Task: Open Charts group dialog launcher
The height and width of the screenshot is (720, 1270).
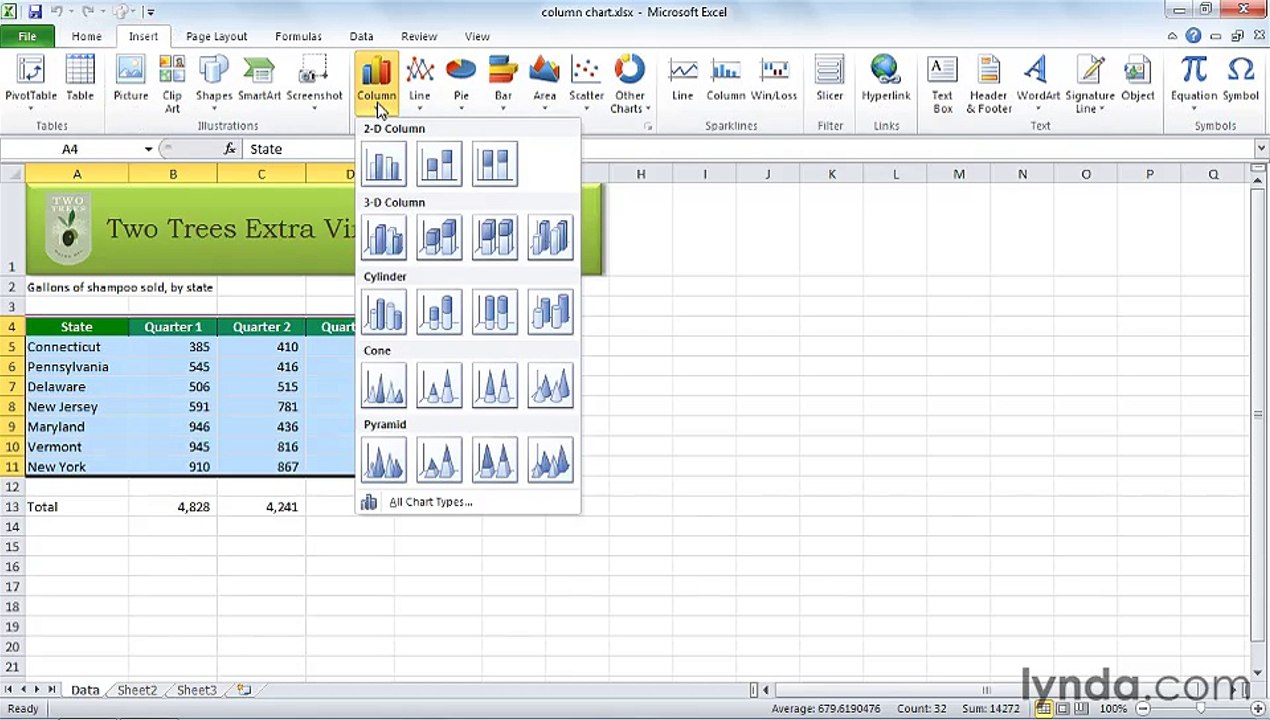Action: 648,127
